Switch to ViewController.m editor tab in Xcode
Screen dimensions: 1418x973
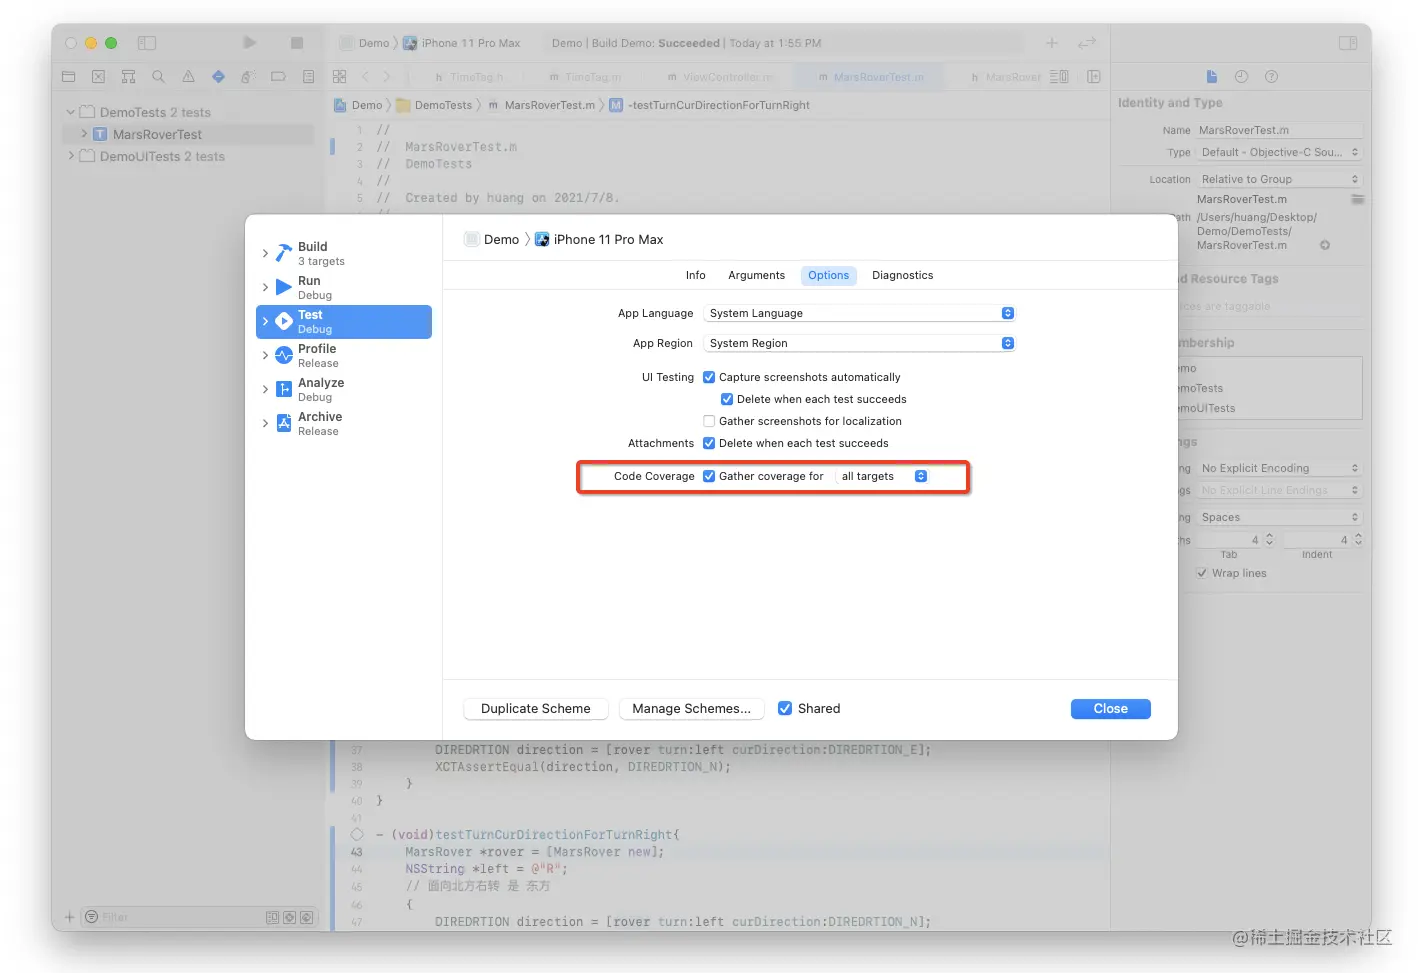720,77
